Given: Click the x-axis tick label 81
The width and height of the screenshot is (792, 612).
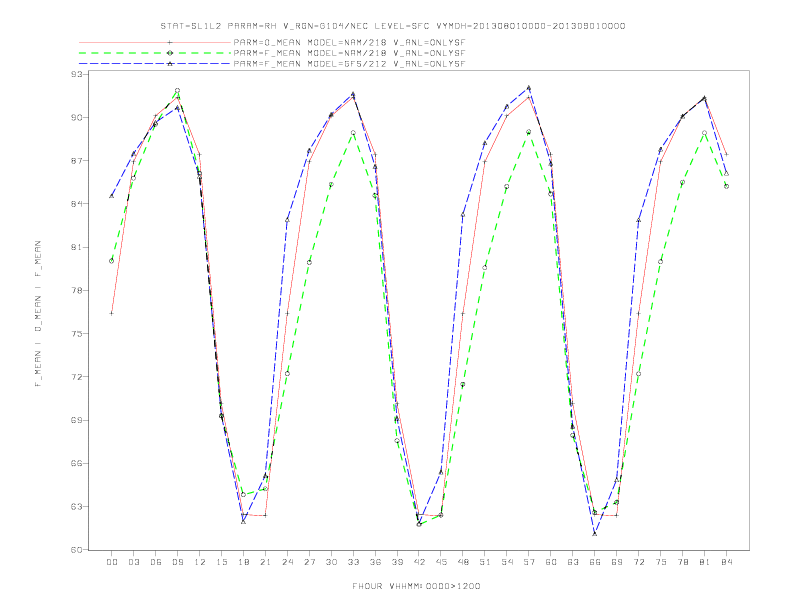Looking at the screenshot, I should (x=705, y=562).
